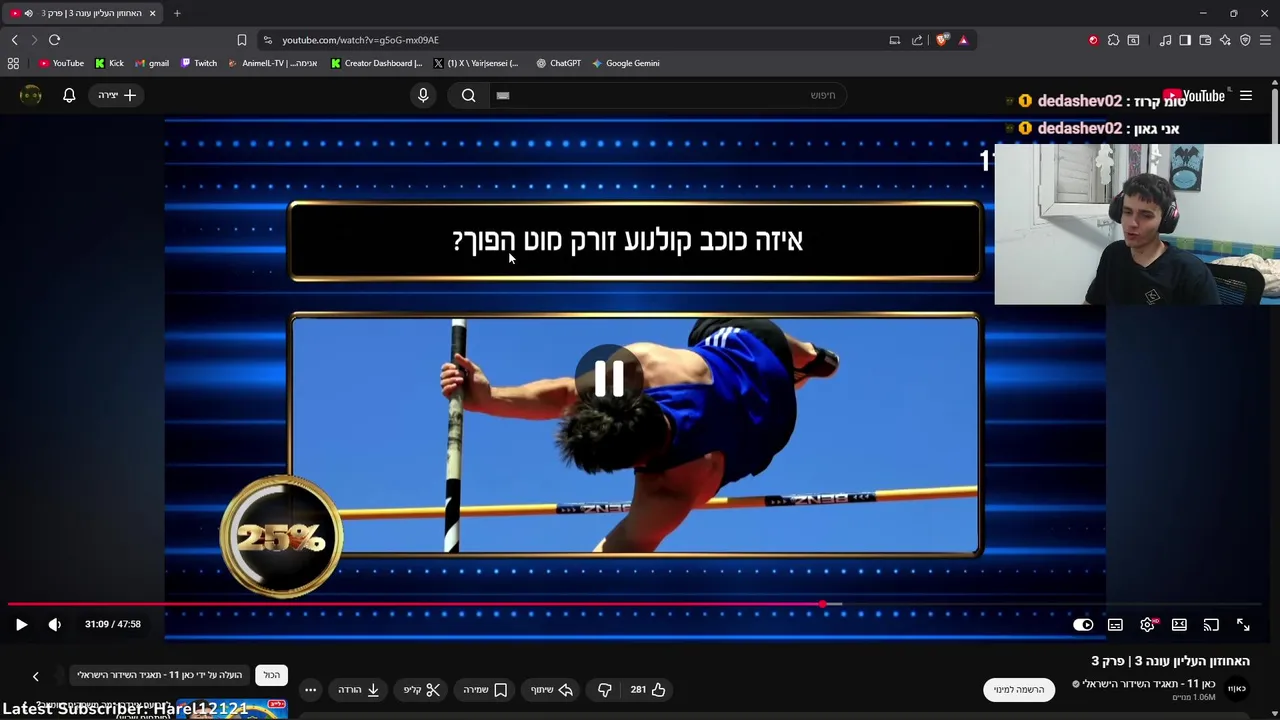This screenshot has width=1280, height=720.
Task: Click the red recording extension icon
Action: (1093, 40)
